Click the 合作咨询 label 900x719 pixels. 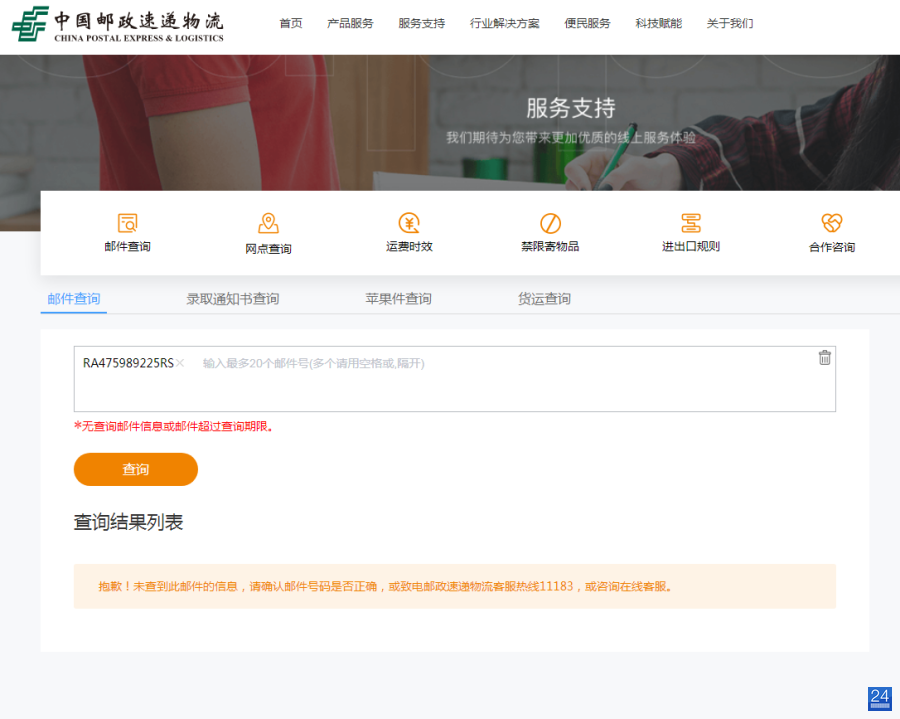pyautogui.click(x=832, y=247)
